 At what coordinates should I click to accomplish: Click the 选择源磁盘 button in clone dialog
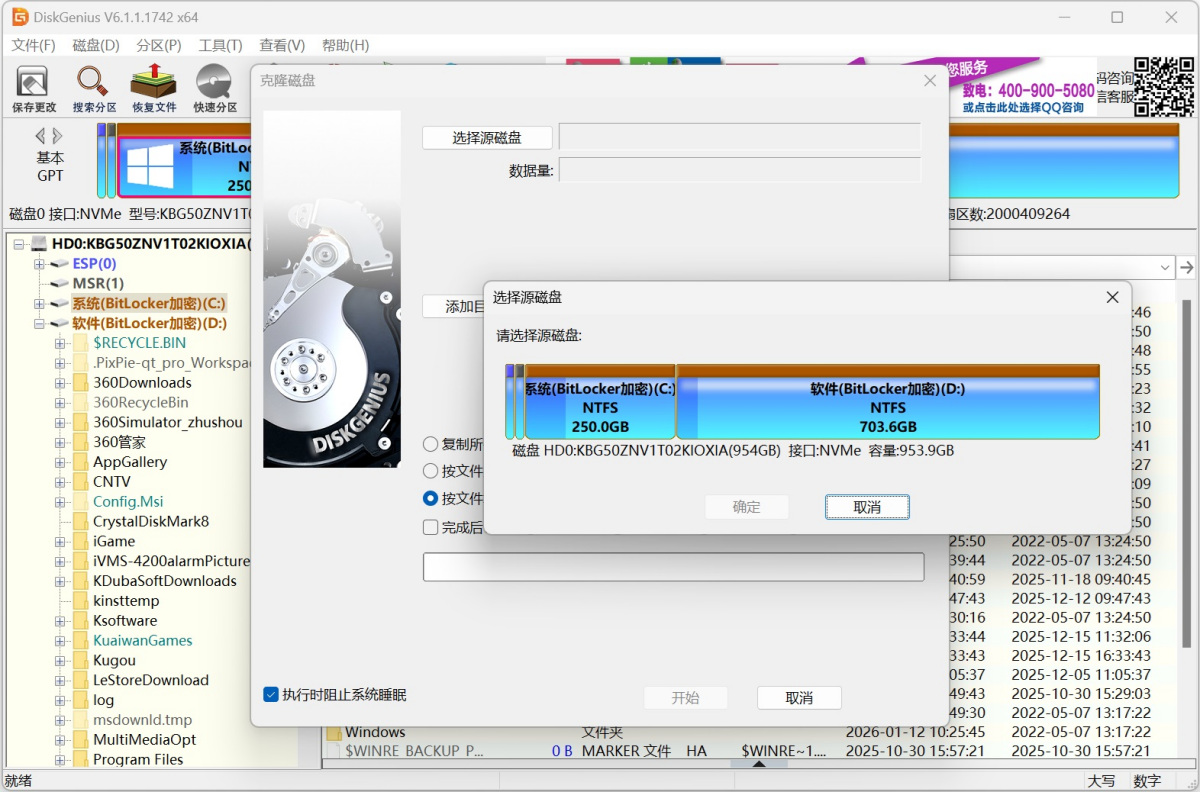point(487,138)
